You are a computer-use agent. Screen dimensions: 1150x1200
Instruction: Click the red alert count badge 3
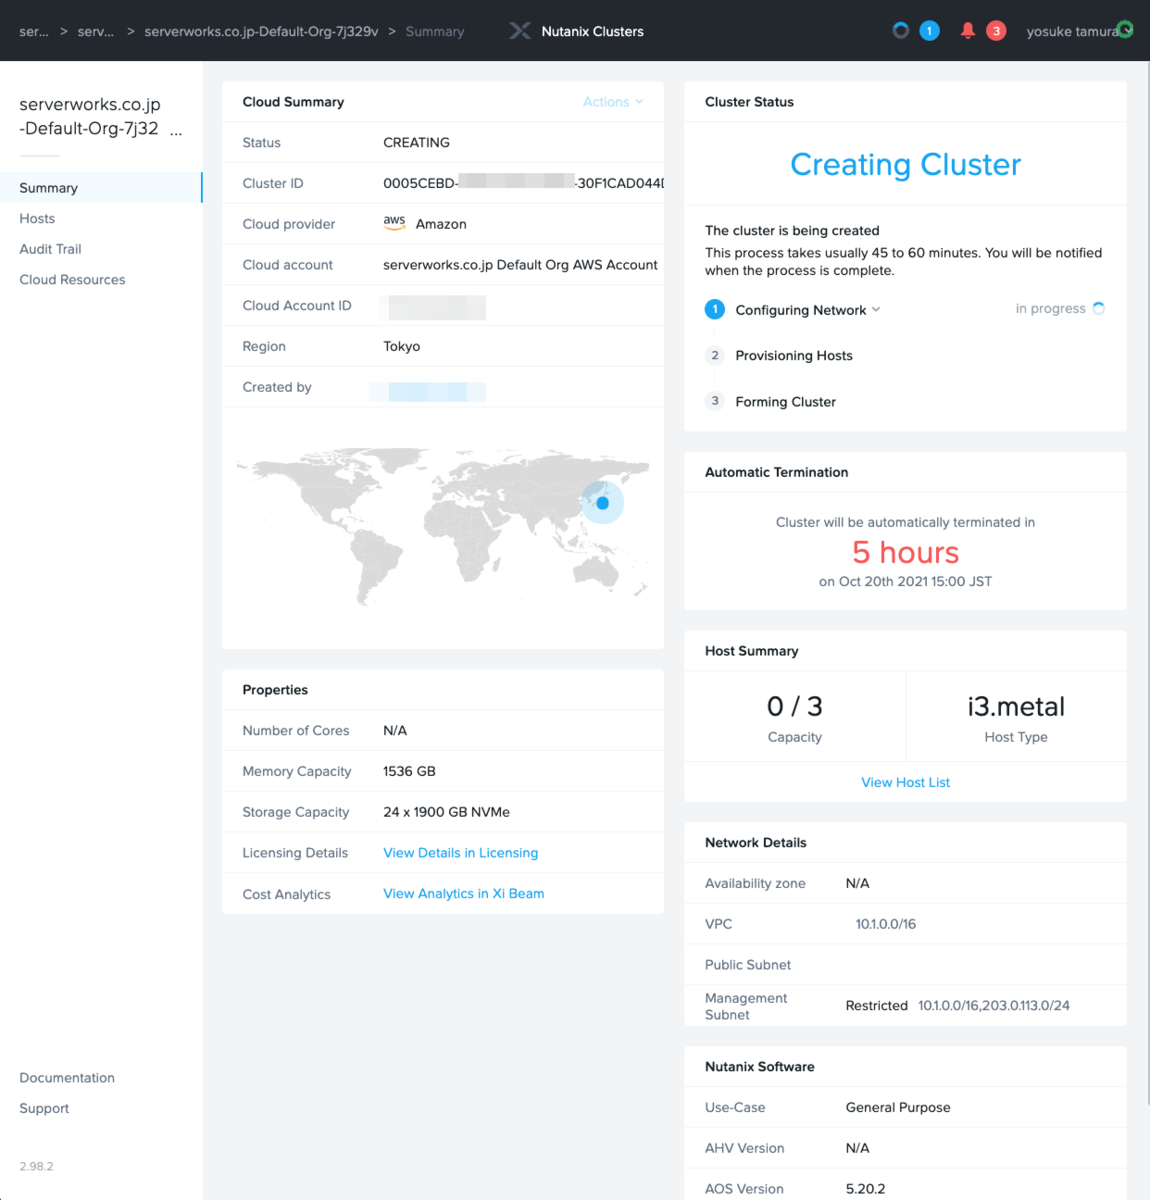coord(996,31)
